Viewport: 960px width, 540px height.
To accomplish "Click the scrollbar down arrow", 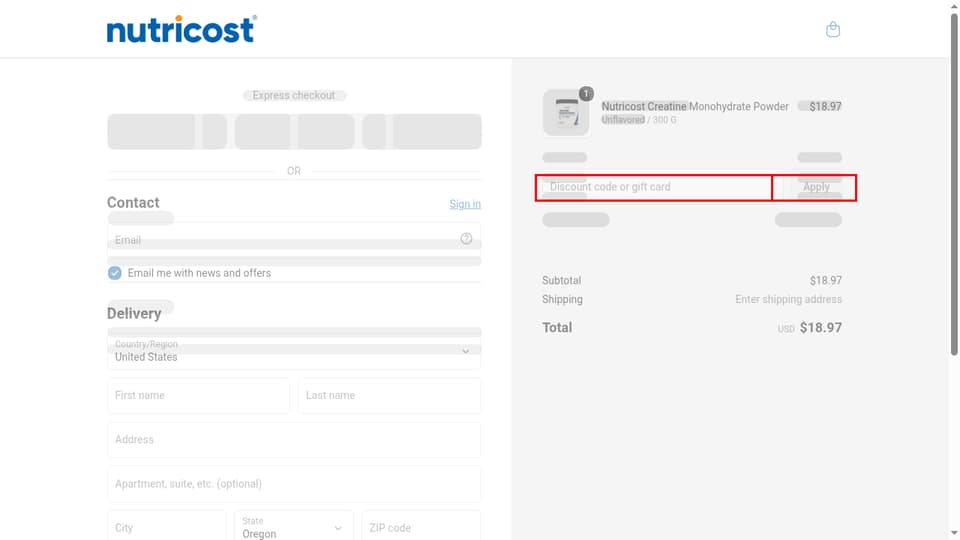I will tap(954, 534).
